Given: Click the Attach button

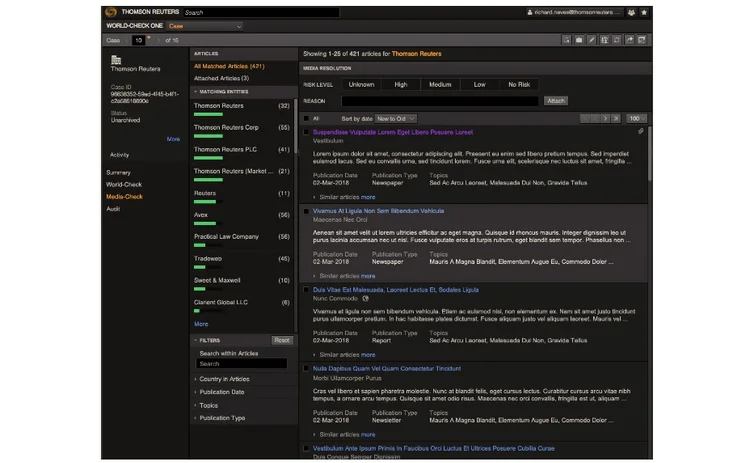Looking at the screenshot, I should 556,101.
